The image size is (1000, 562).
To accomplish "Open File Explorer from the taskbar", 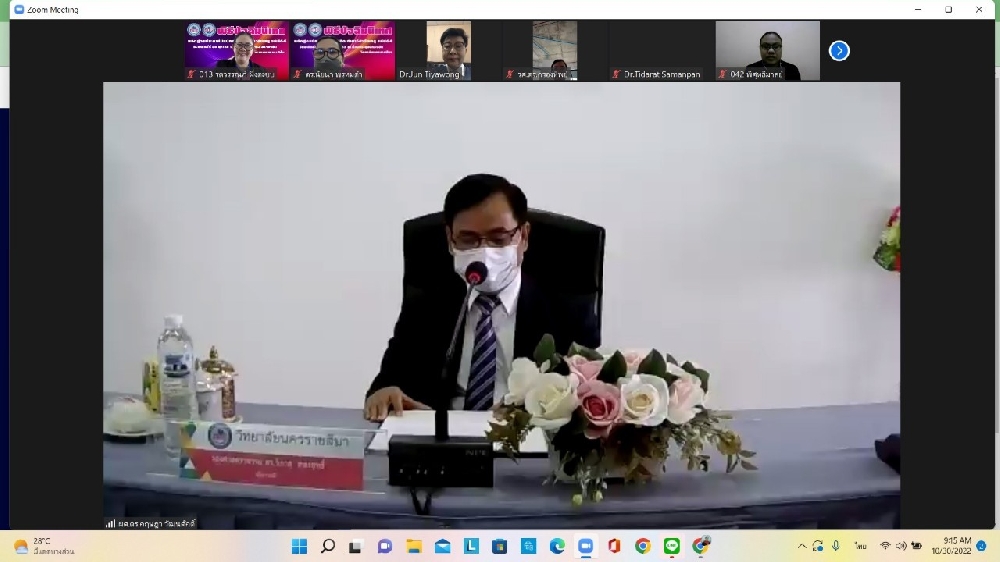I will tap(414, 546).
